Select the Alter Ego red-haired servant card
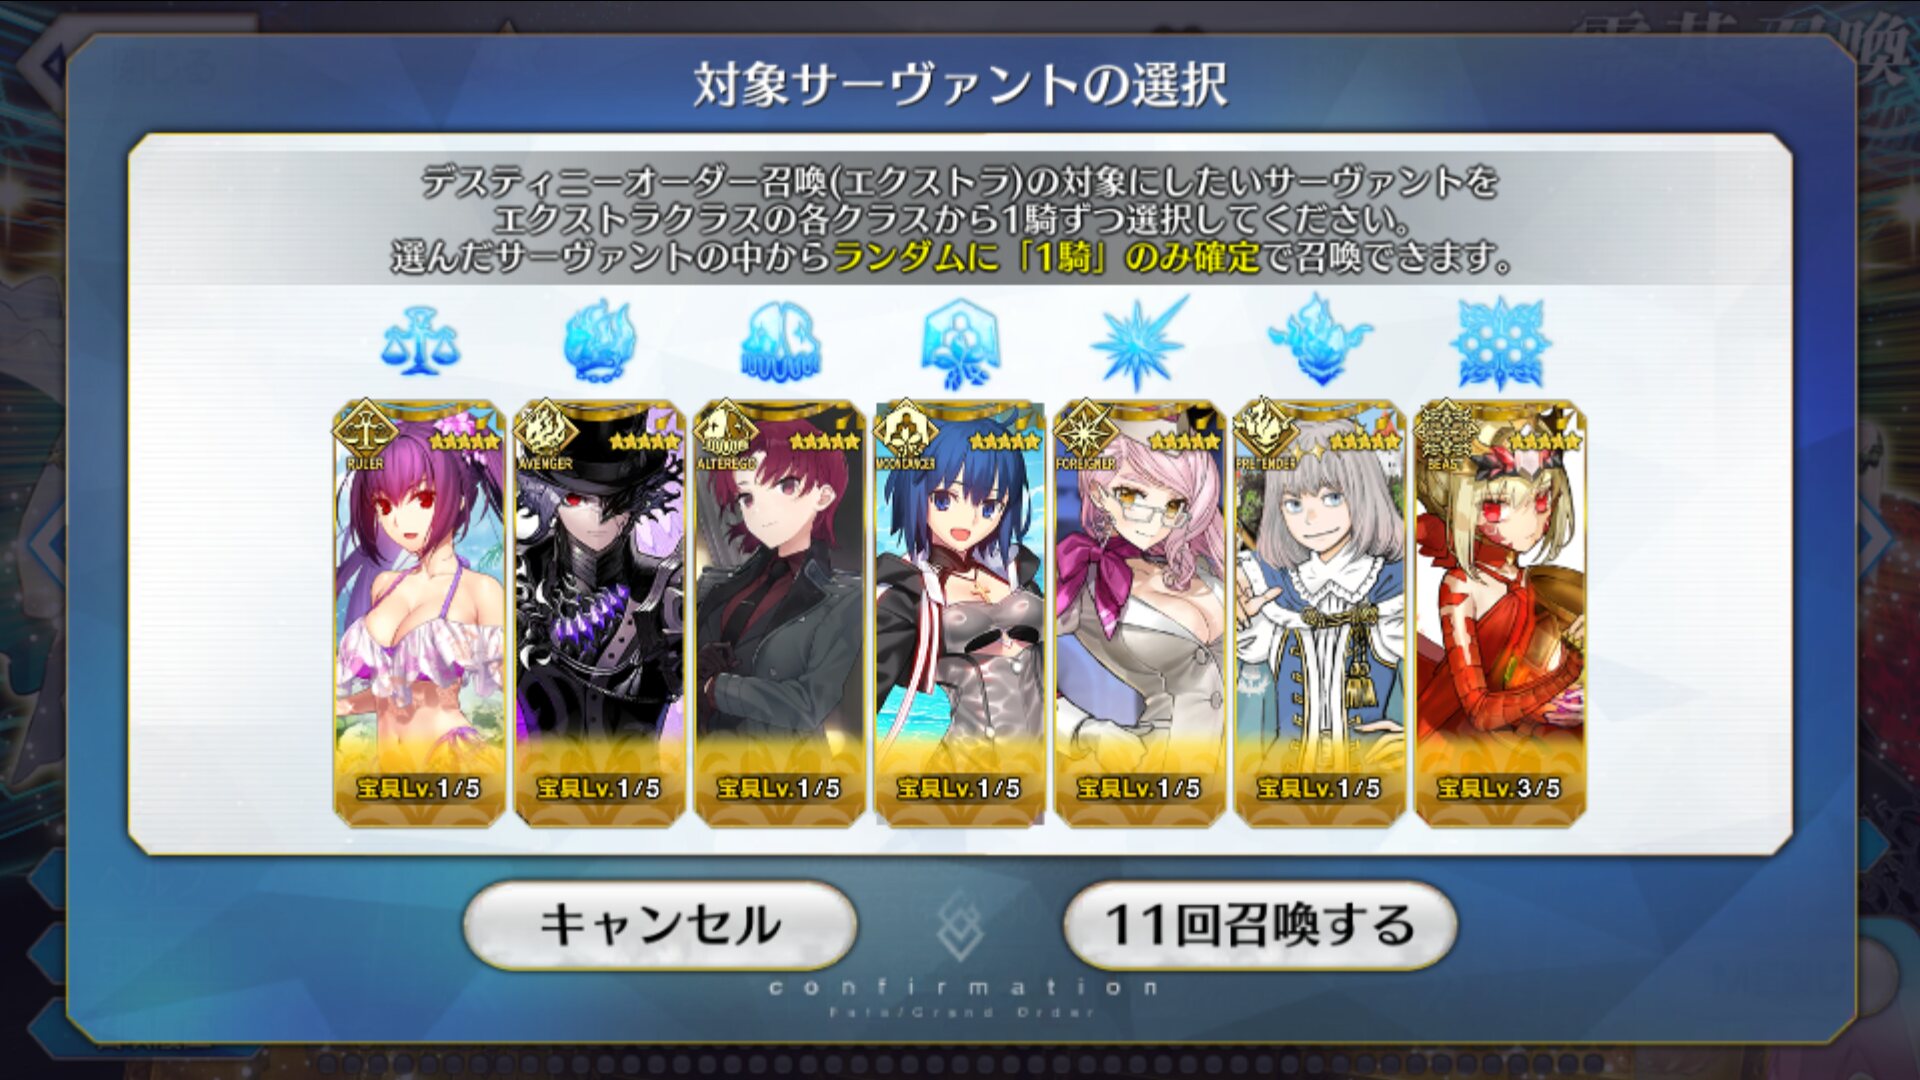The image size is (1920, 1080). click(x=780, y=614)
